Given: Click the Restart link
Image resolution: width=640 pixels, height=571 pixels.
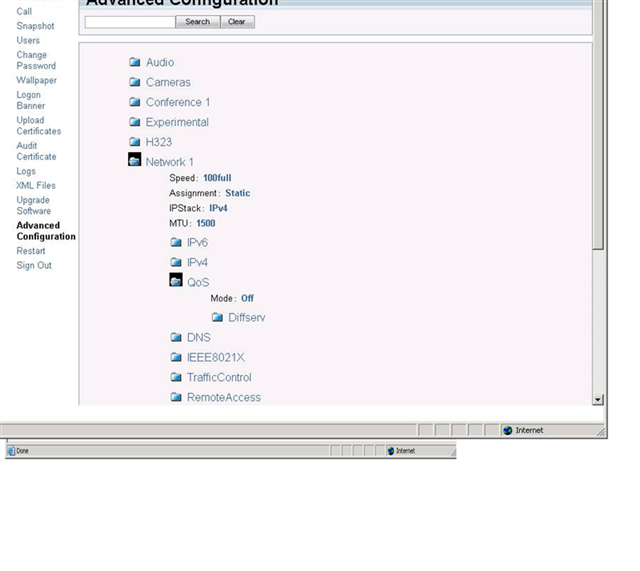Looking at the screenshot, I should coord(31,251).
